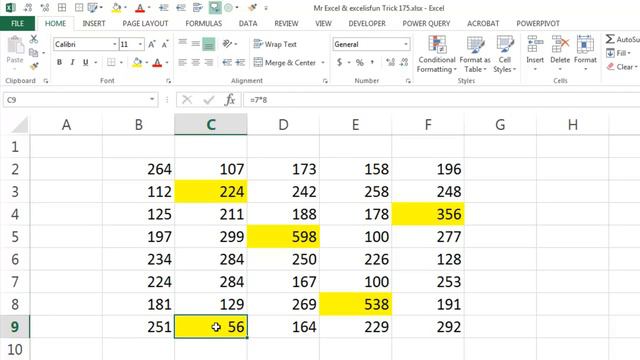Toggle Top Align
Viewport: 640px width, 360px height.
(182, 42)
